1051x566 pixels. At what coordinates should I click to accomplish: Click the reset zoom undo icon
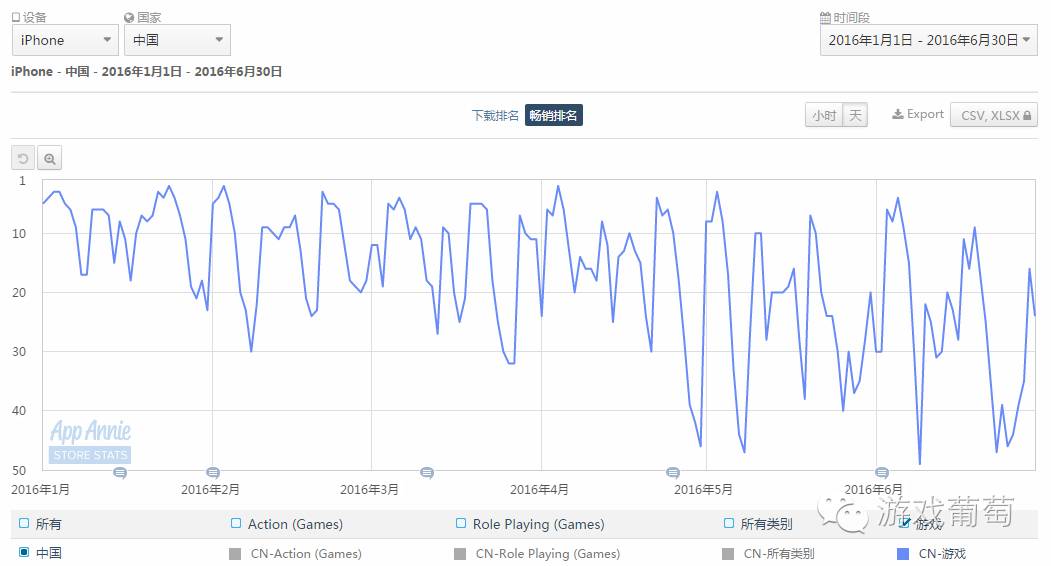[x=23, y=158]
